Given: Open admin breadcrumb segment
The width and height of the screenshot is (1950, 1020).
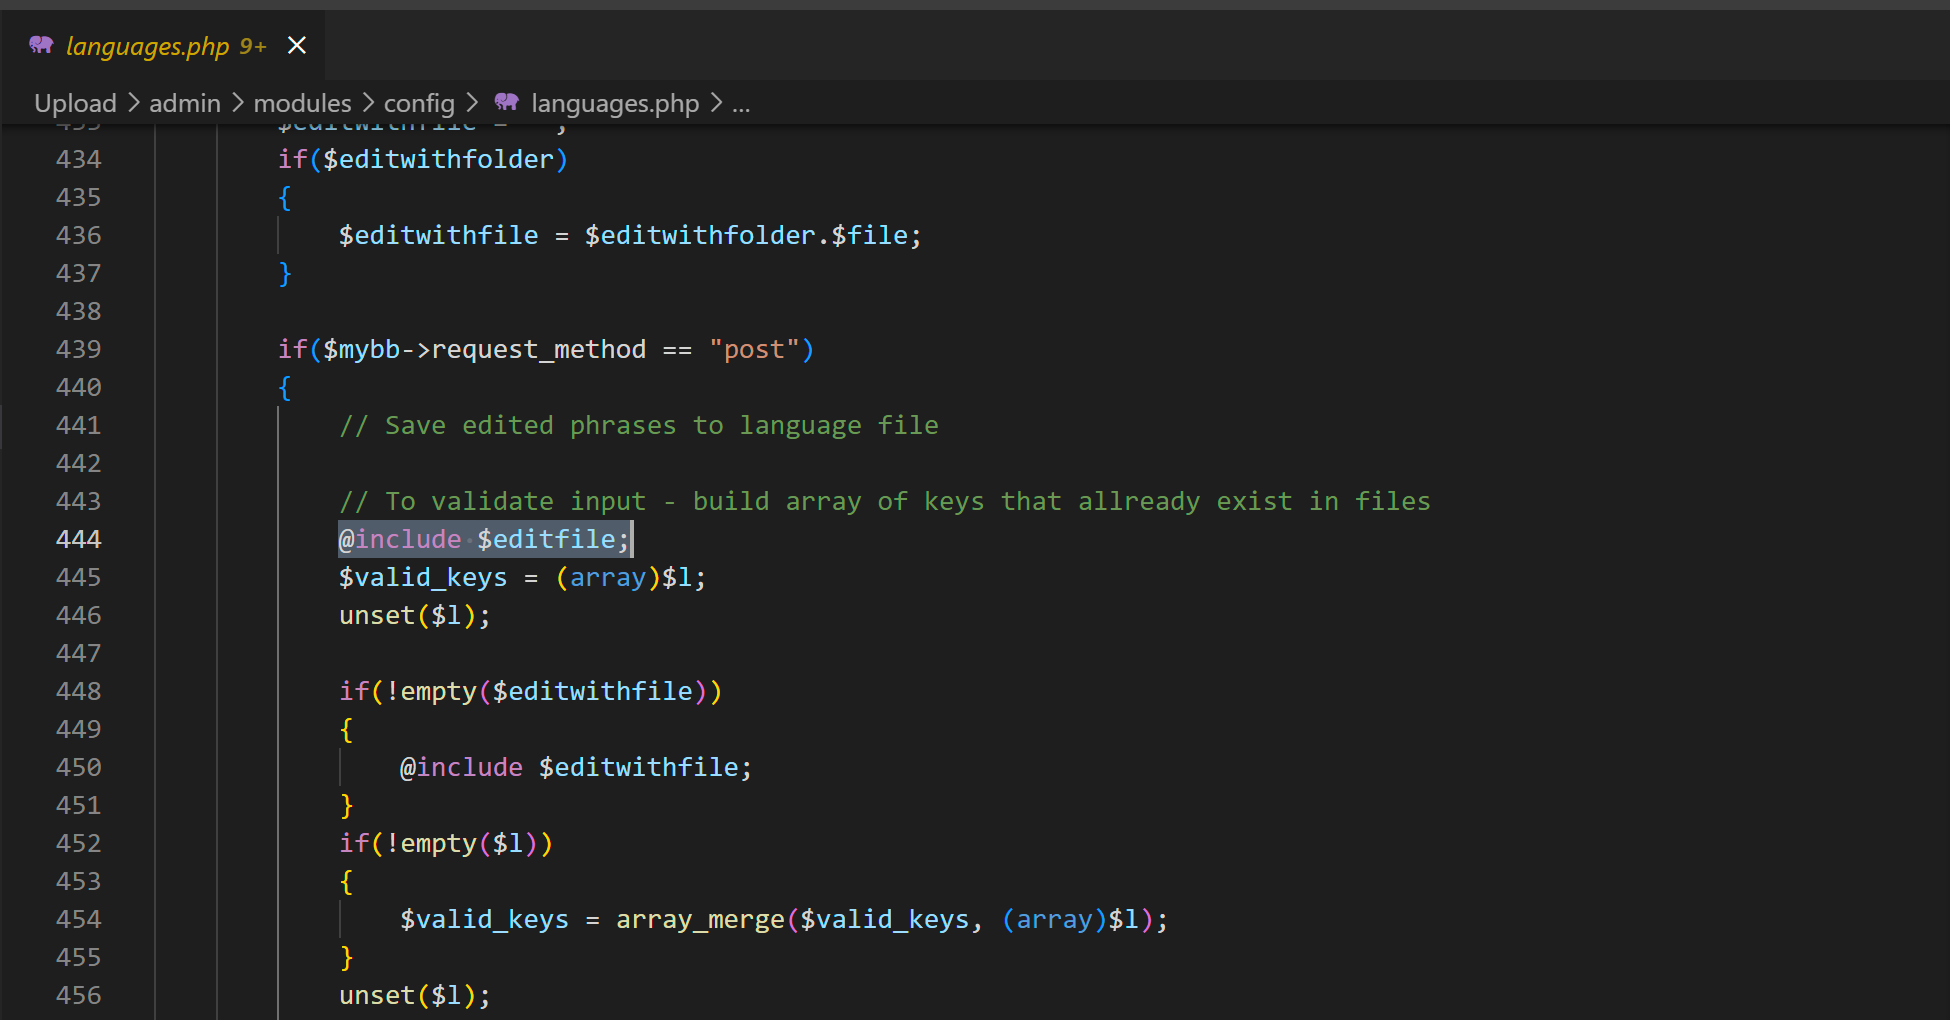Looking at the screenshot, I should tap(185, 103).
